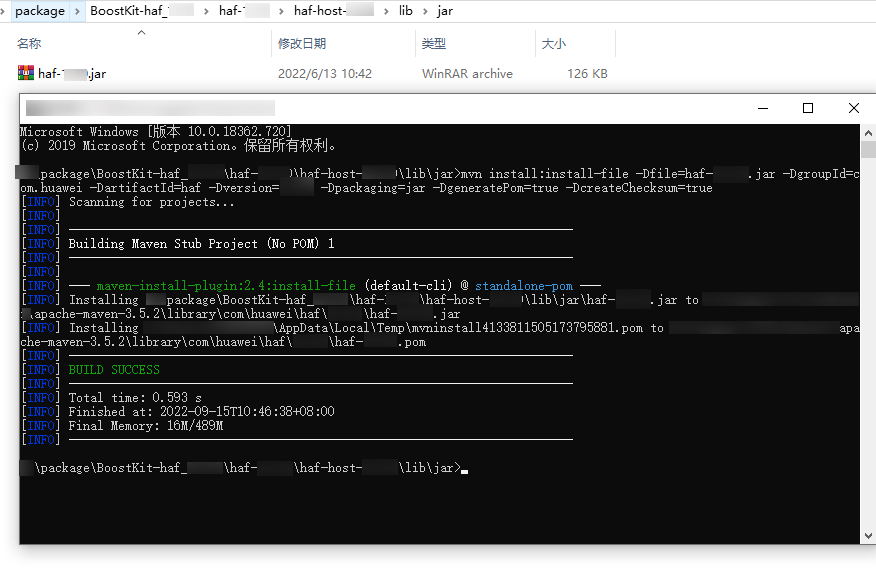This screenshot has height=578, width=876.
Task: Click the maven-install-plugin:2.4:install-file text
Action: click(x=226, y=286)
